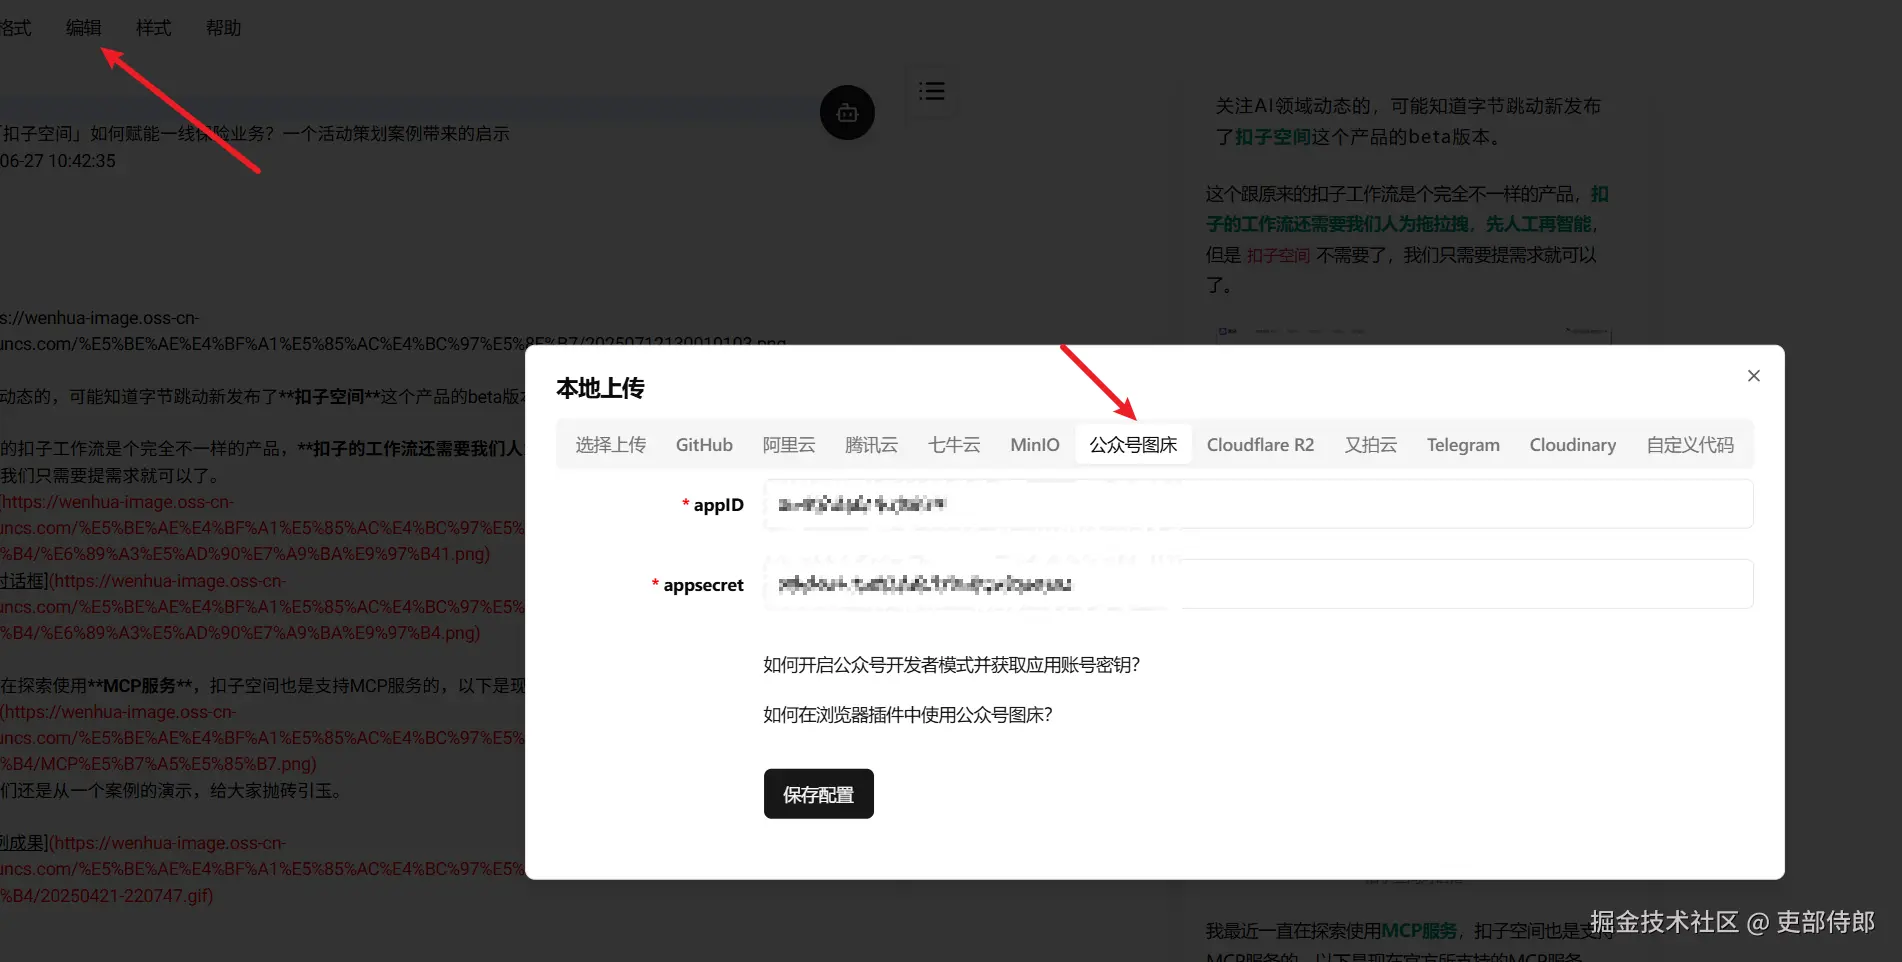Close the 本地上传 dialog

coord(1753,375)
